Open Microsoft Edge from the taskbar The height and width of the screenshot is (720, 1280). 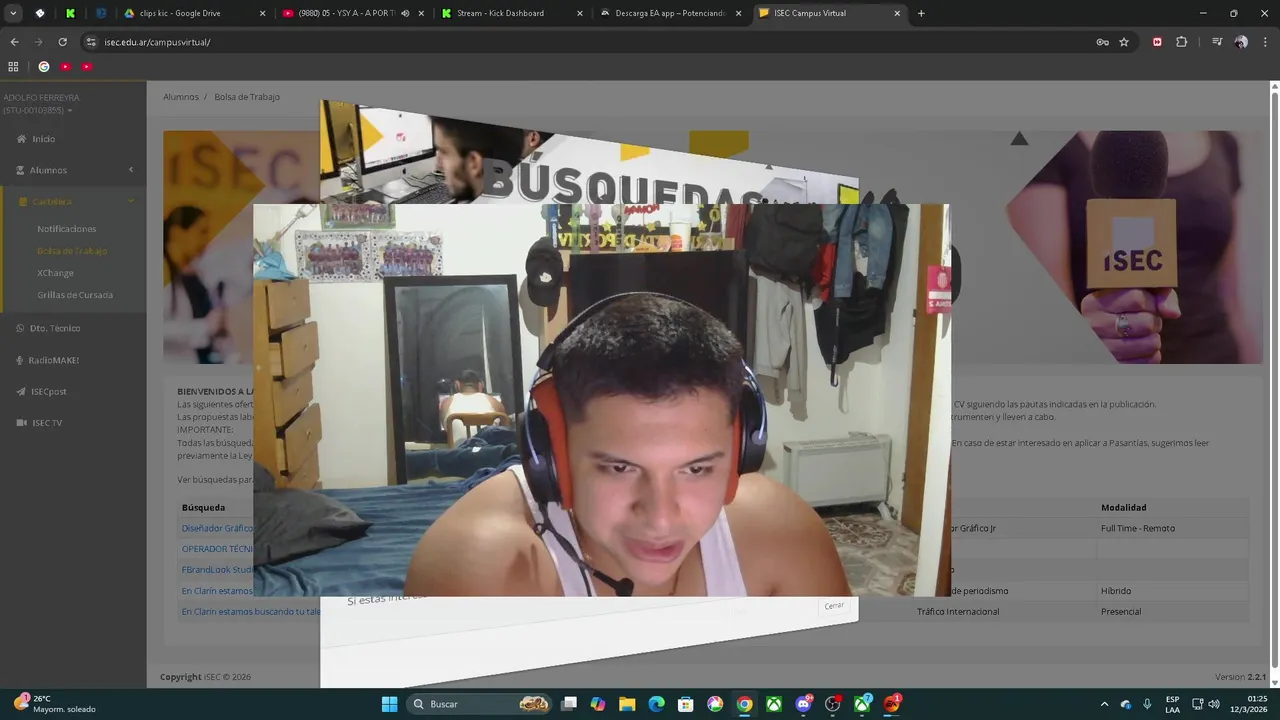pyautogui.click(x=656, y=704)
